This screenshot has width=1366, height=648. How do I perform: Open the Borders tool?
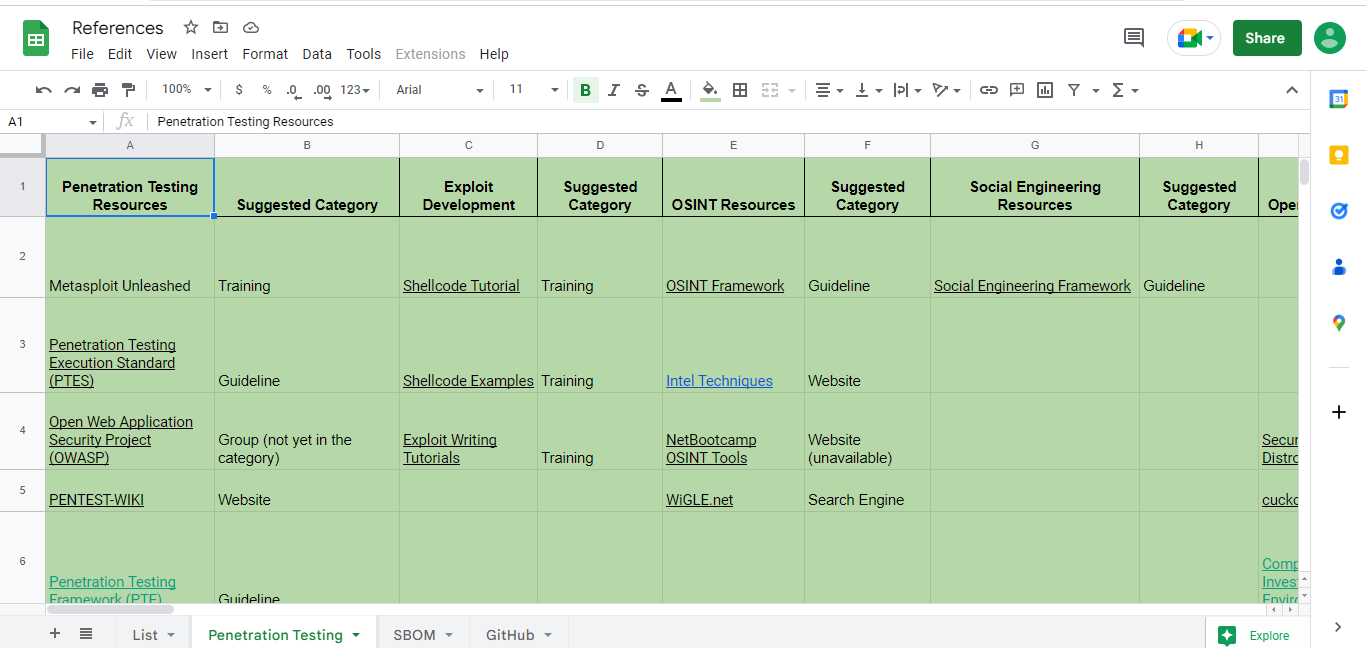tap(740, 90)
